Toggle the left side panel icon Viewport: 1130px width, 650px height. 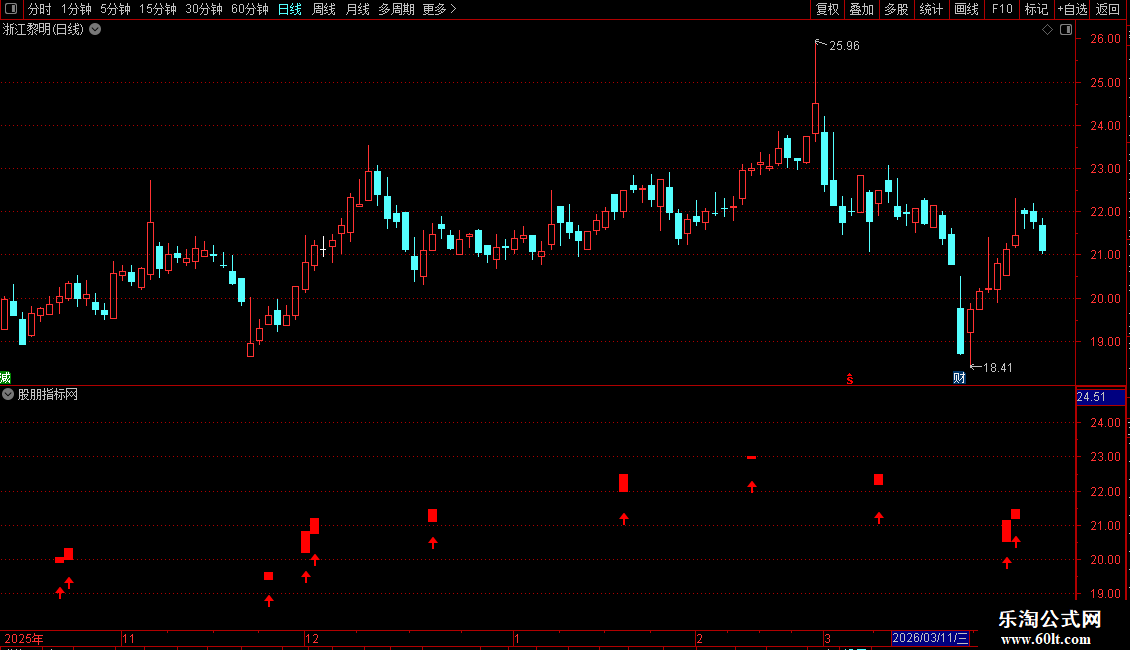[11, 9]
